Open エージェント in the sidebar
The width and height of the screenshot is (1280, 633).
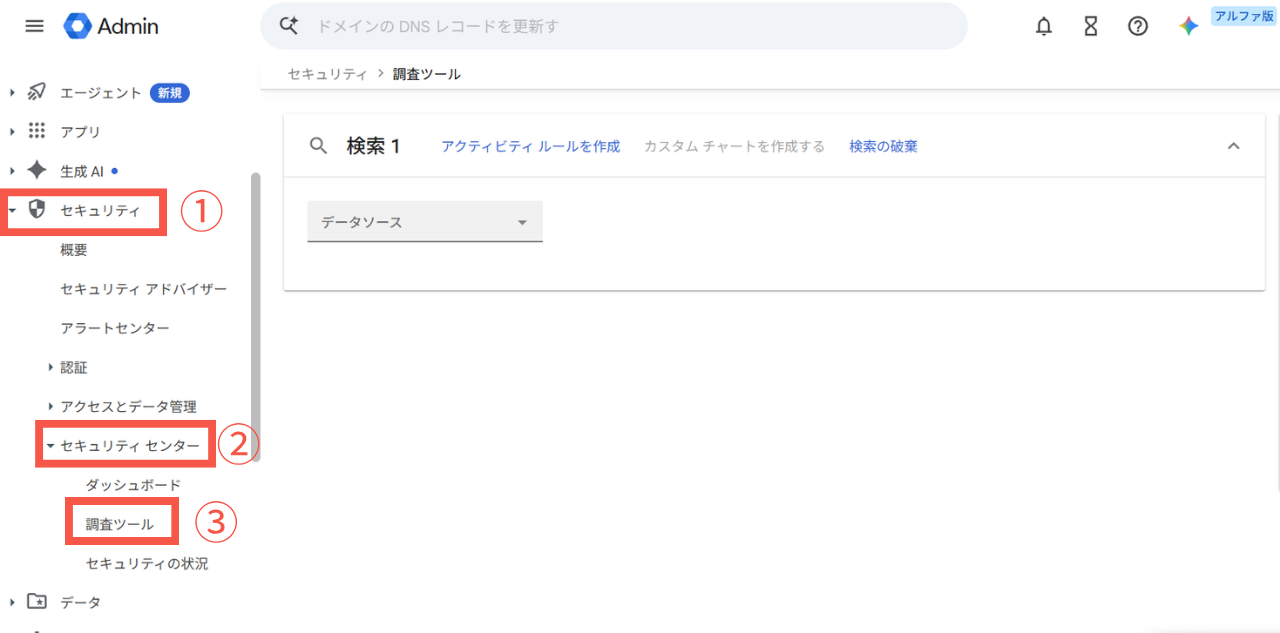pyautogui.click(x=101, y=93)
